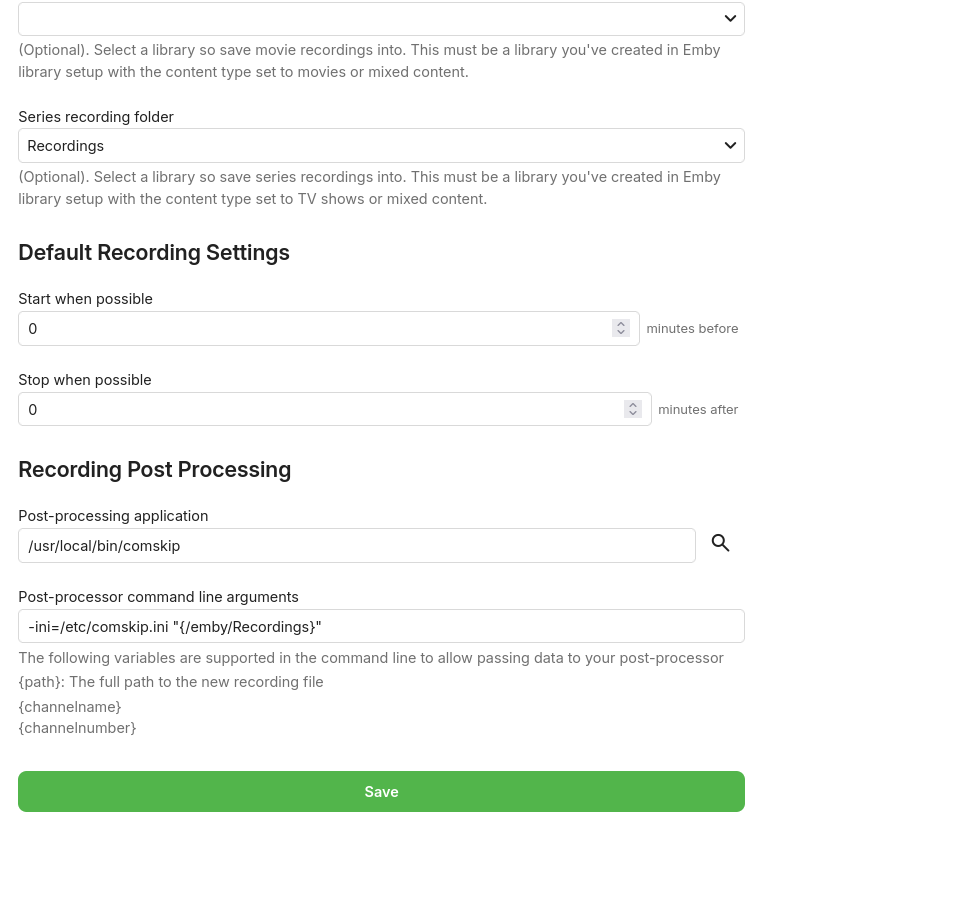Click inside the /usr/local/bin/comskip path field
The height and width of the screenshot is (908, 980).
coord(356,545)
